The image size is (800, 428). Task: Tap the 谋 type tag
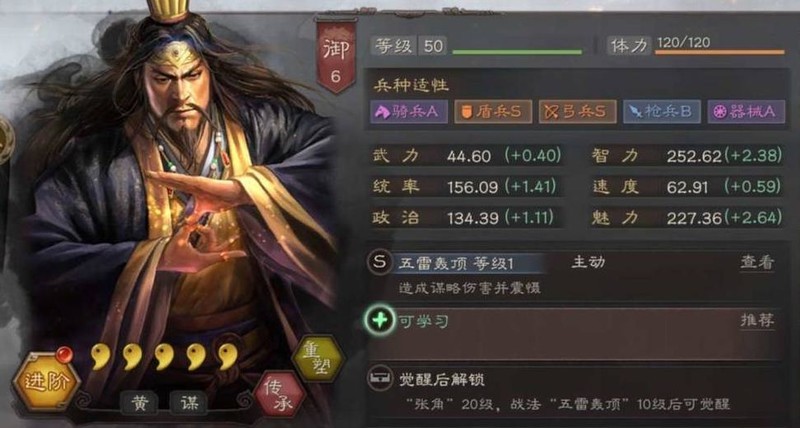(x=188, y=403)
